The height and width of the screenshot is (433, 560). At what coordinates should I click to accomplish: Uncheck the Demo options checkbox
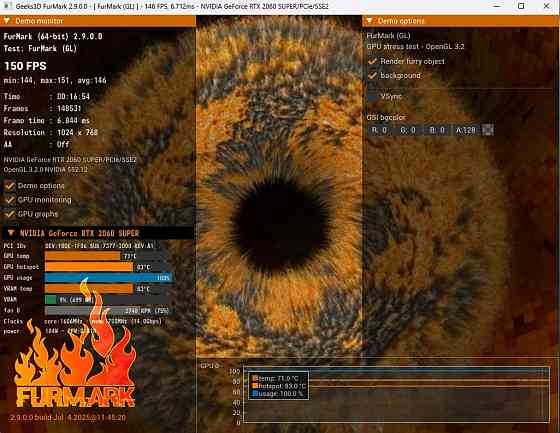click(x=10, y=186)
